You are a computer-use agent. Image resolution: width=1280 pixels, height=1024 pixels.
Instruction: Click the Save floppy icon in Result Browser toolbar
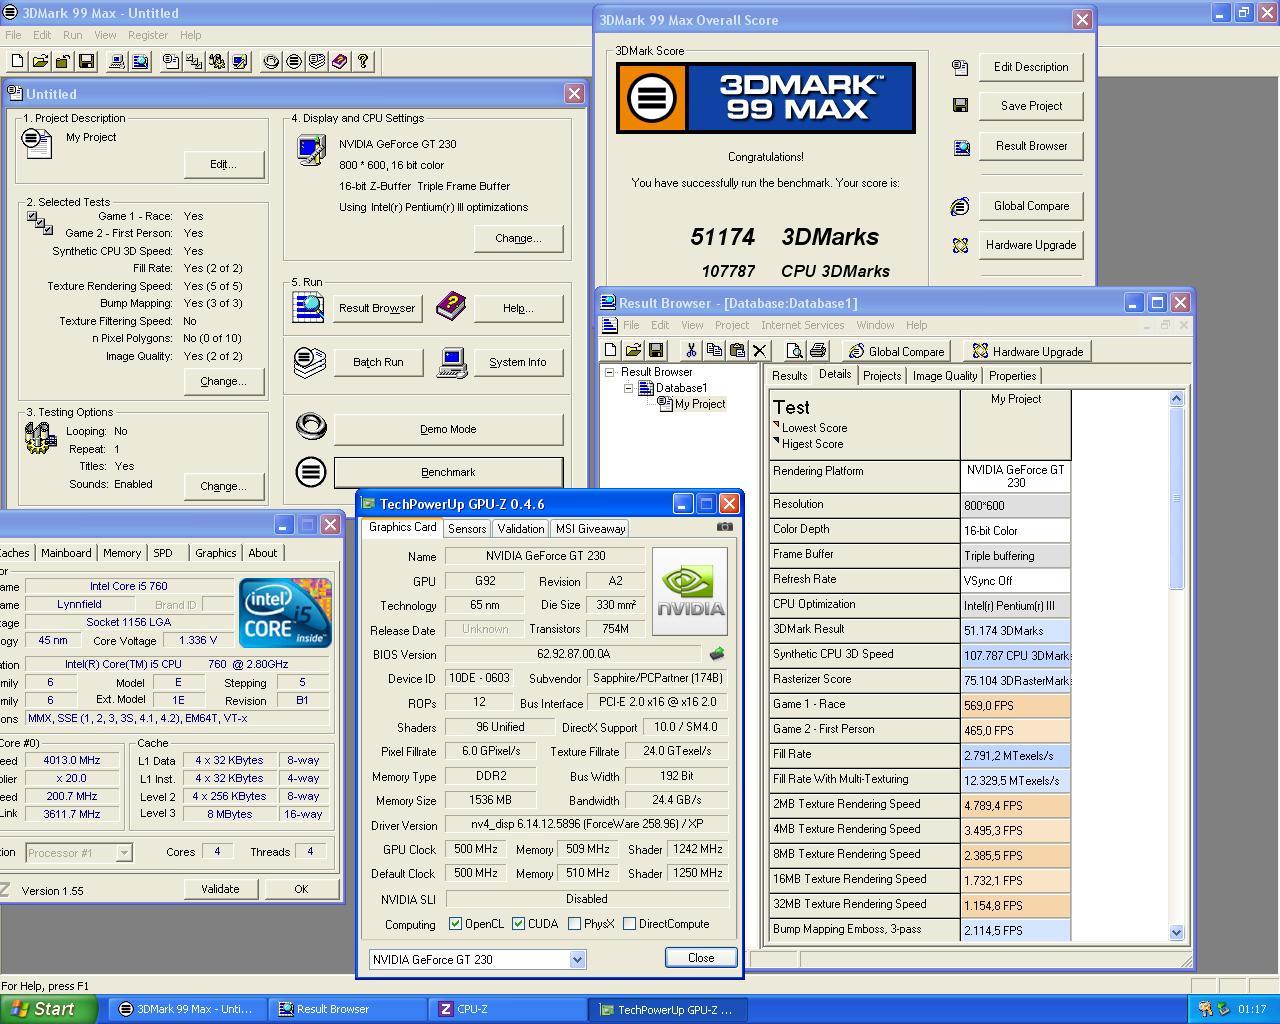coord(656,351)
